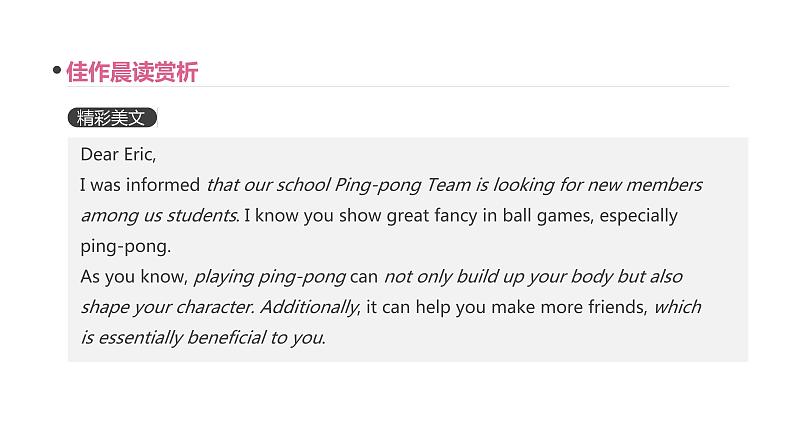Click the pink heading 佳作晨读赏析
Image resolution: width=794 pixels, height=445 pixels.
point(132,71)
